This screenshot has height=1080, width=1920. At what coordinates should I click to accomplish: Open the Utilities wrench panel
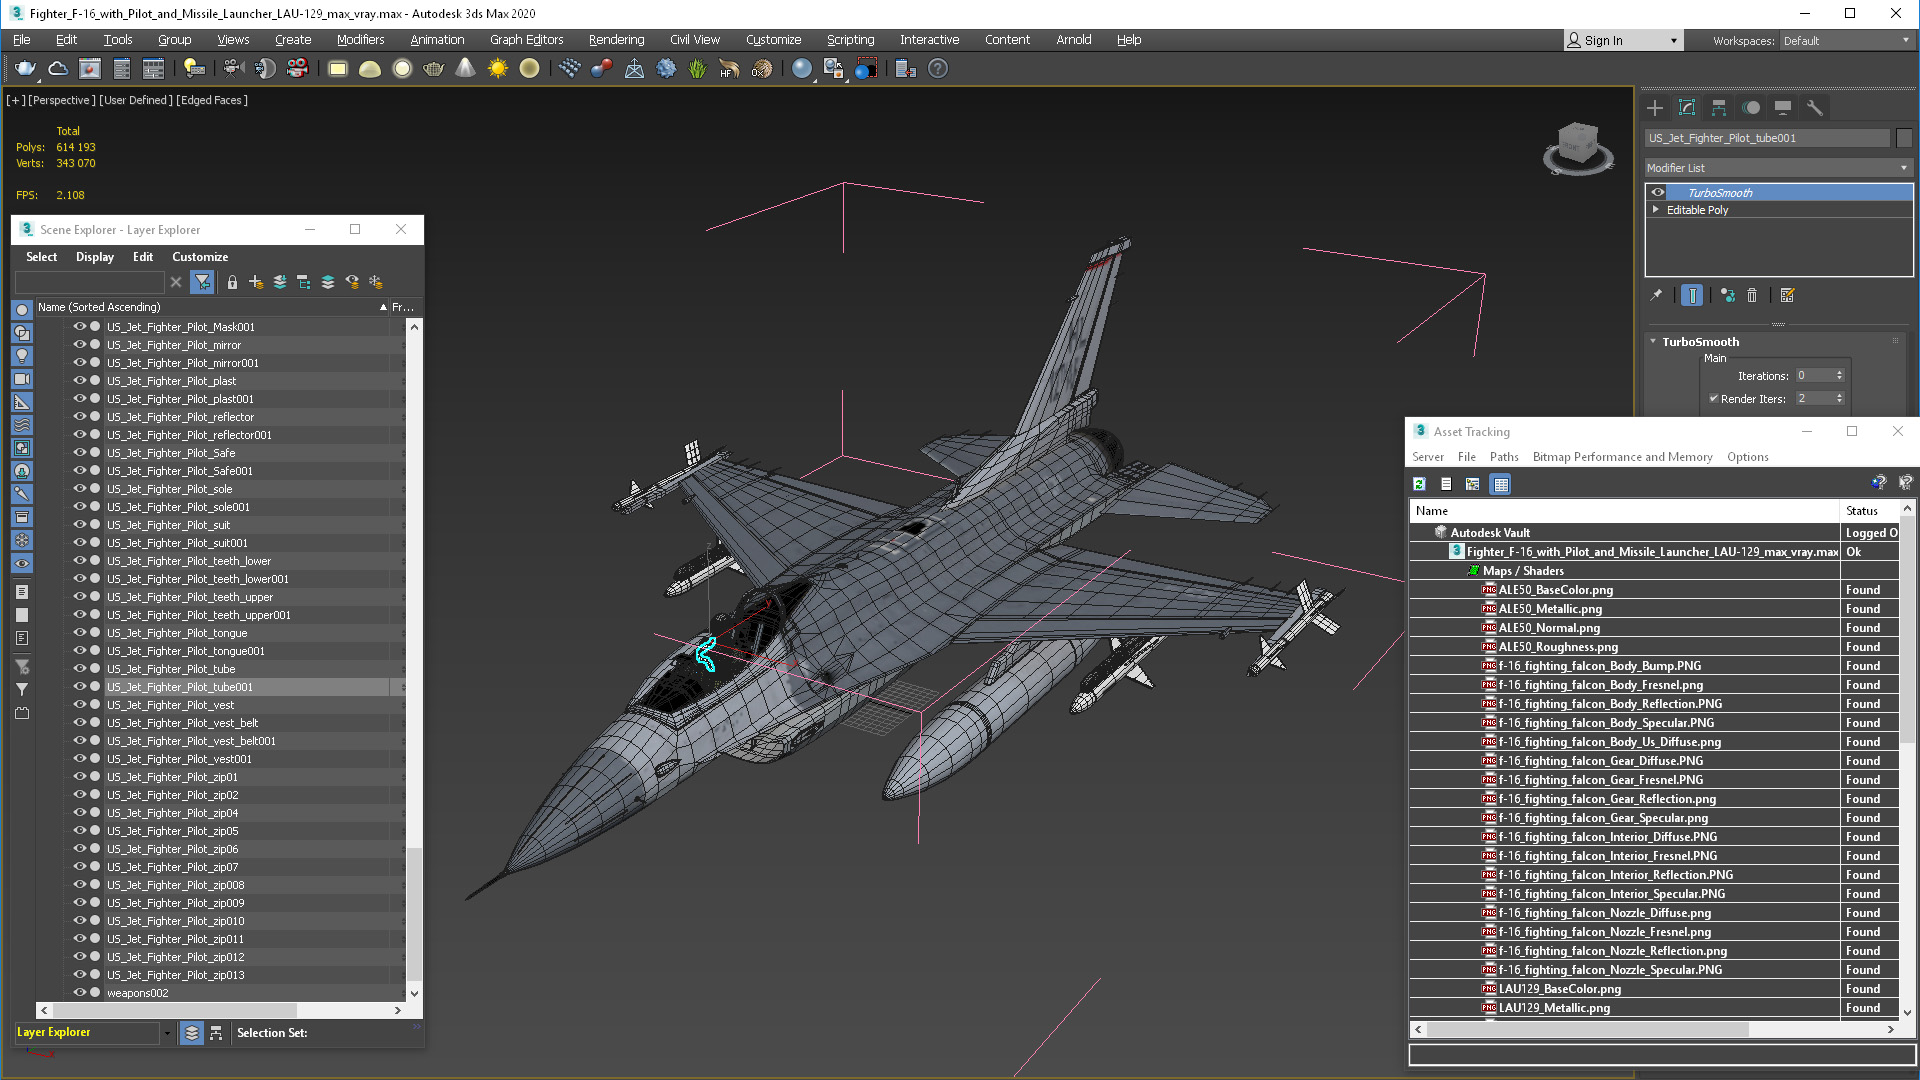pos(1814,108)
